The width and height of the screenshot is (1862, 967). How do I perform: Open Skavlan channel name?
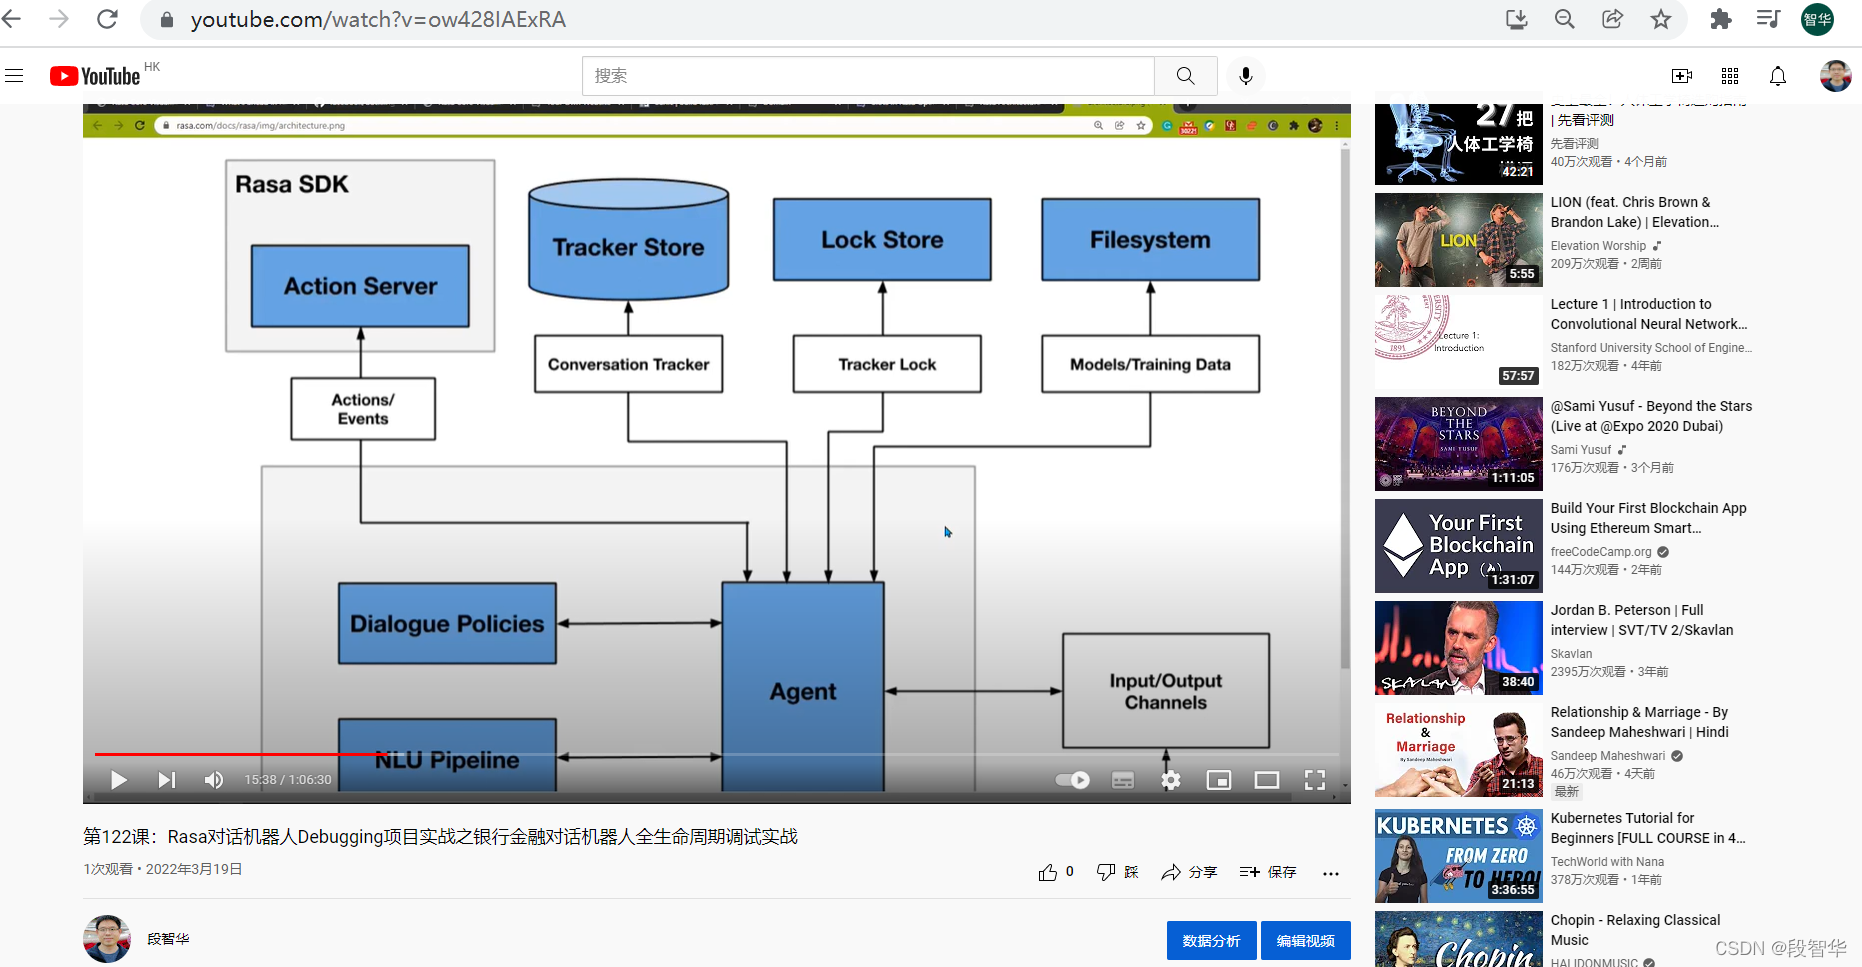point(1571,654)
